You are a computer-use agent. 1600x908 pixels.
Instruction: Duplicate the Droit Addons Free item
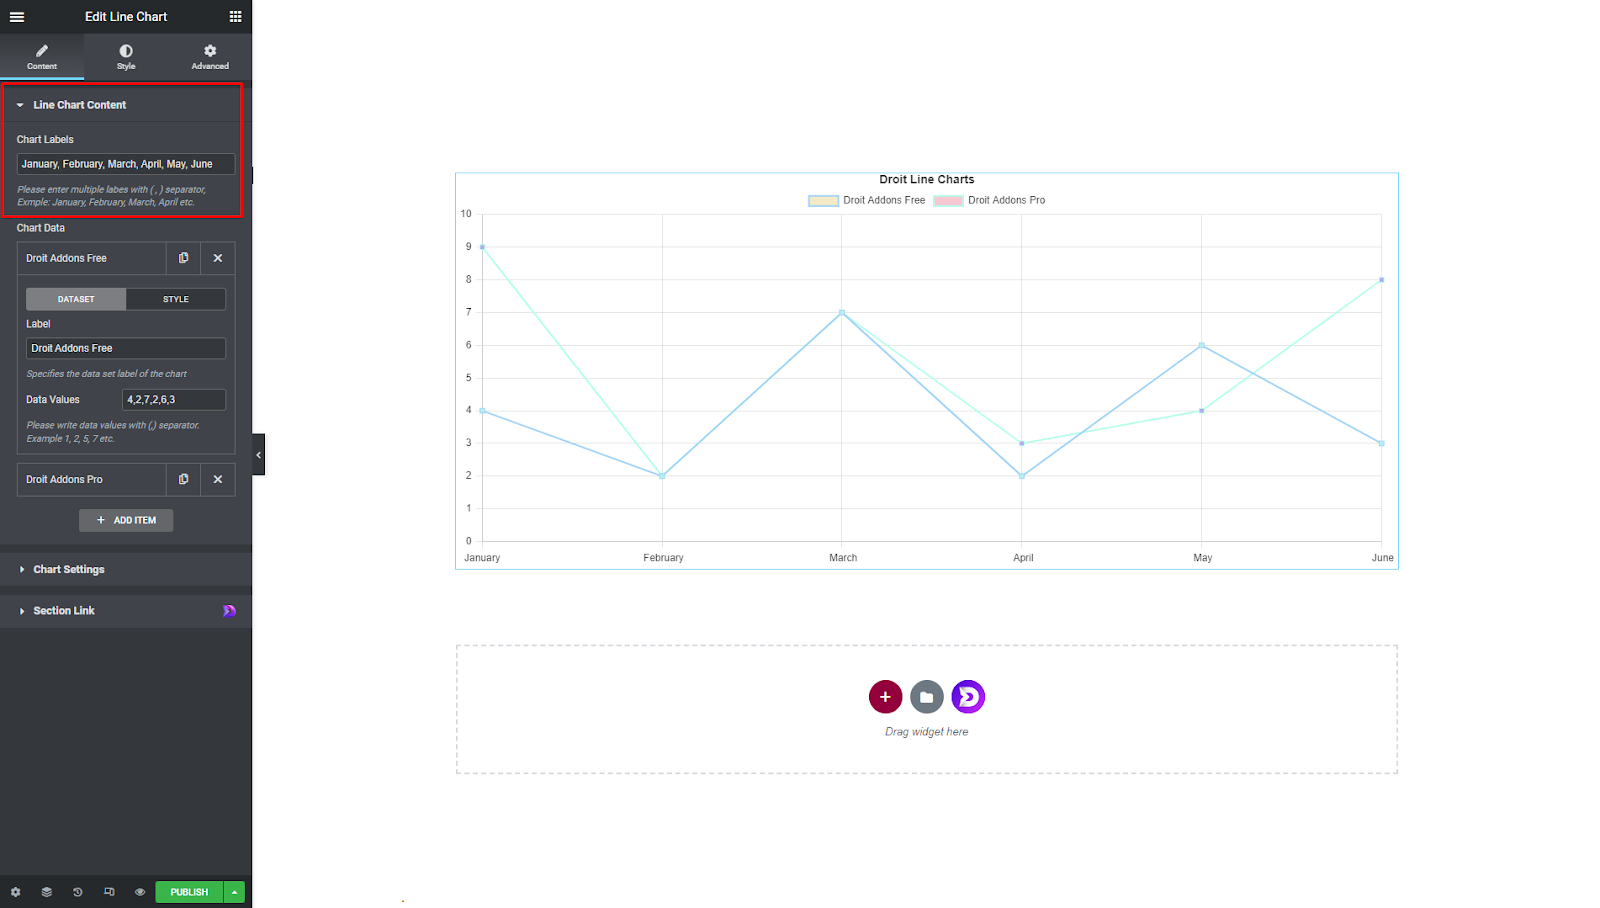[x=183, y=258]
